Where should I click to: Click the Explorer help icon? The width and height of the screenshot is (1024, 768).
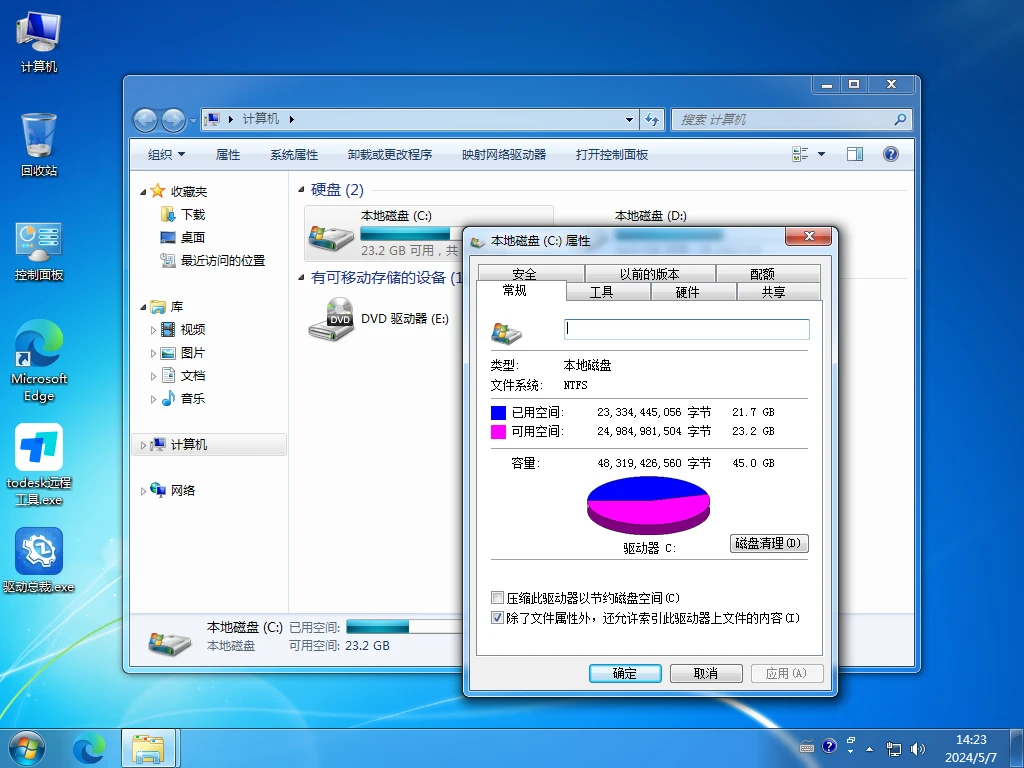click(890, 154)
